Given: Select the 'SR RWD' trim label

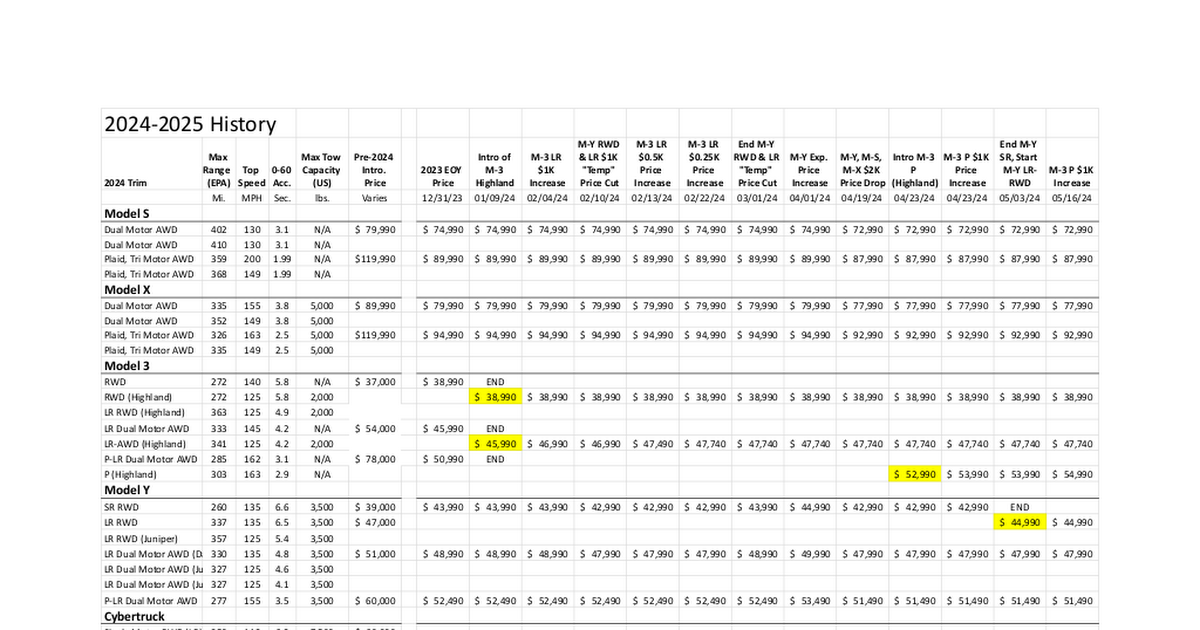Looking at the screenshot, I should 122,507.
